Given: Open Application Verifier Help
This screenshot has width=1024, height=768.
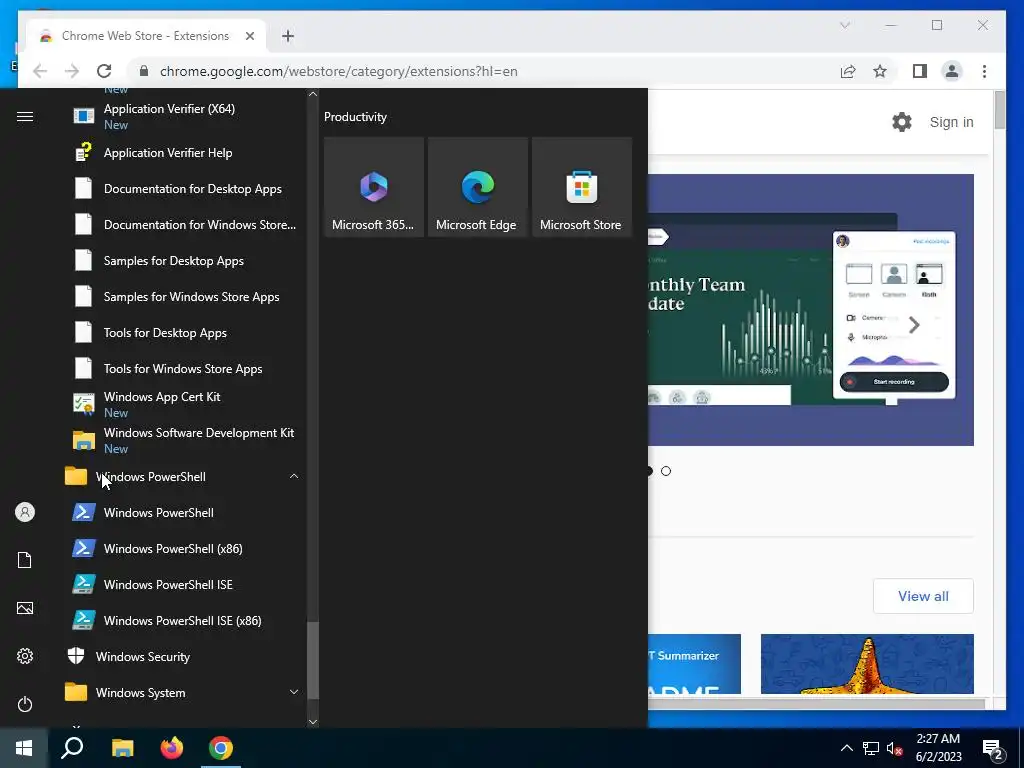Looking at the screenshot, I should 185,153.
